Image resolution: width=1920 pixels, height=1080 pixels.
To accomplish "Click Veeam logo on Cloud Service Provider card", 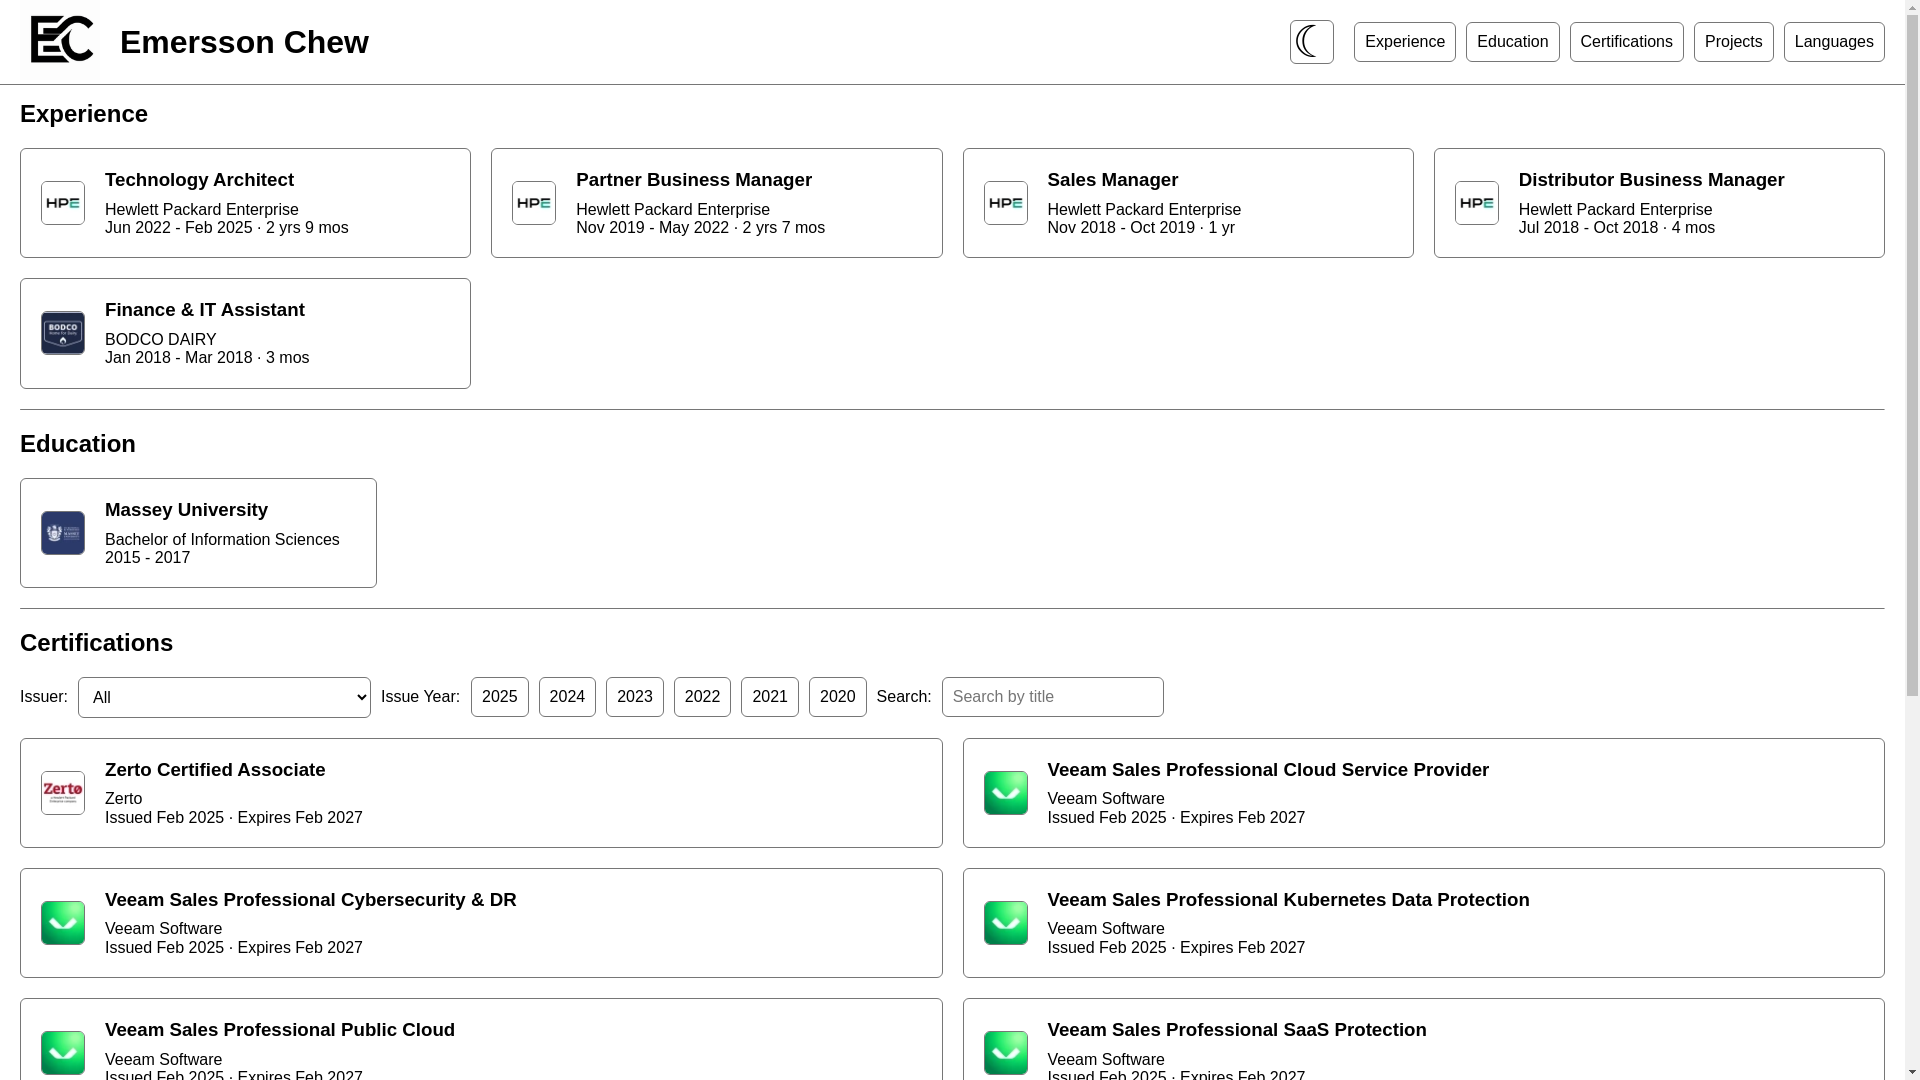I will (1006, 793).
